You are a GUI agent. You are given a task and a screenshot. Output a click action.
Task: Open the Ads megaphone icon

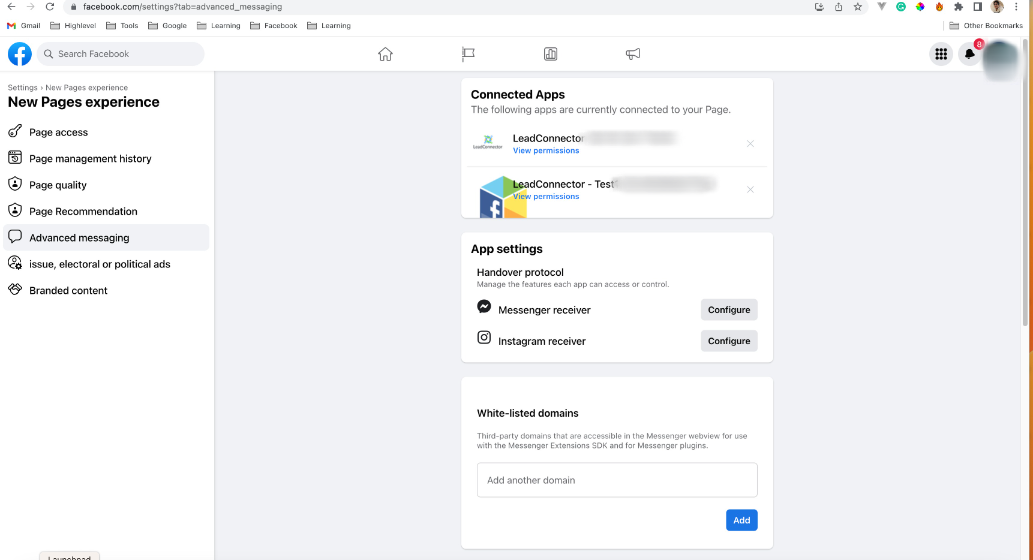633,54
